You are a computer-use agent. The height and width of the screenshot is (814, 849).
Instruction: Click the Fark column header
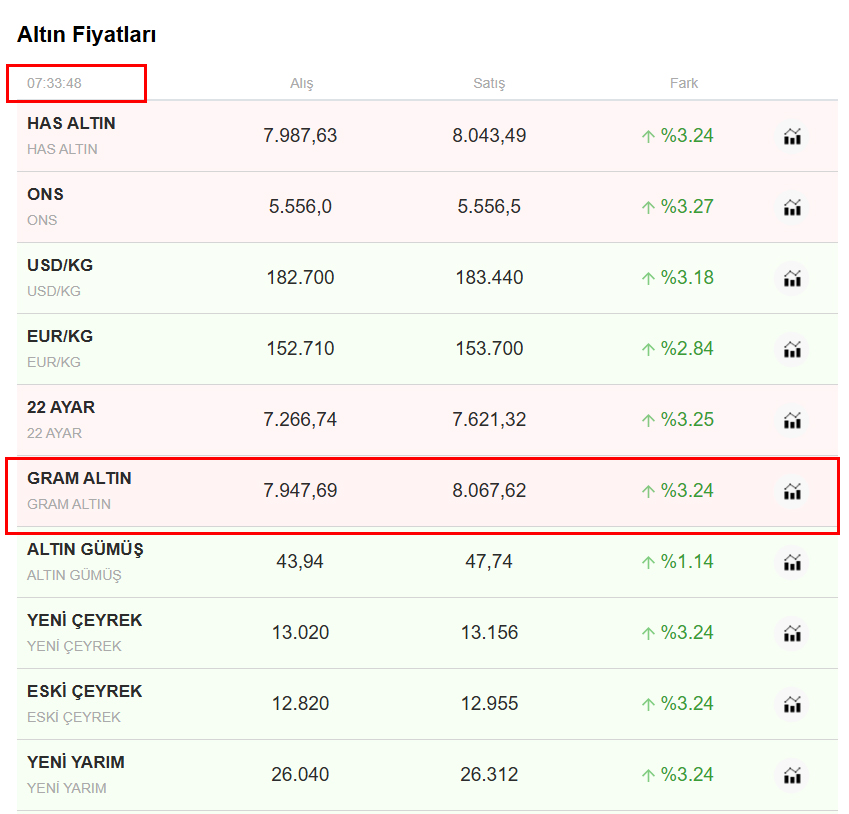[x=684, y=83]
